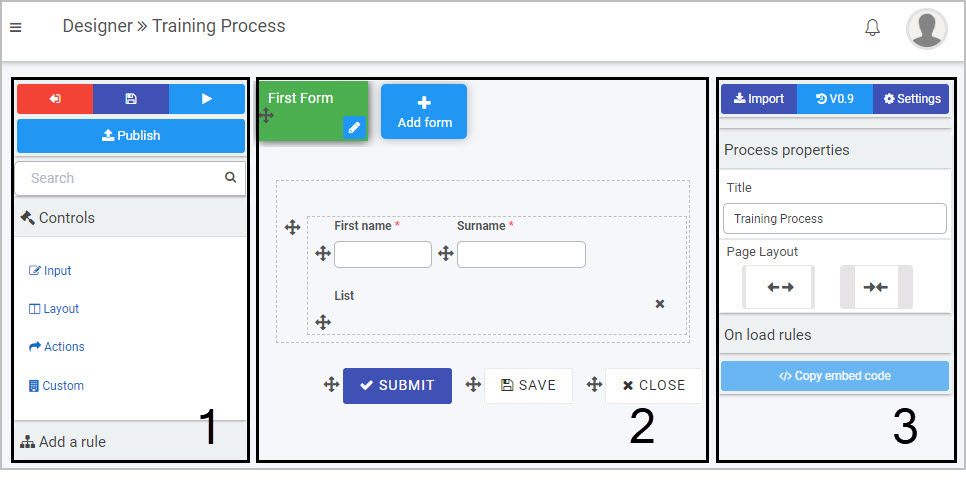Click the Title input field
The height and width of the screenshot is (490, 966).
(x=835, y=219)
